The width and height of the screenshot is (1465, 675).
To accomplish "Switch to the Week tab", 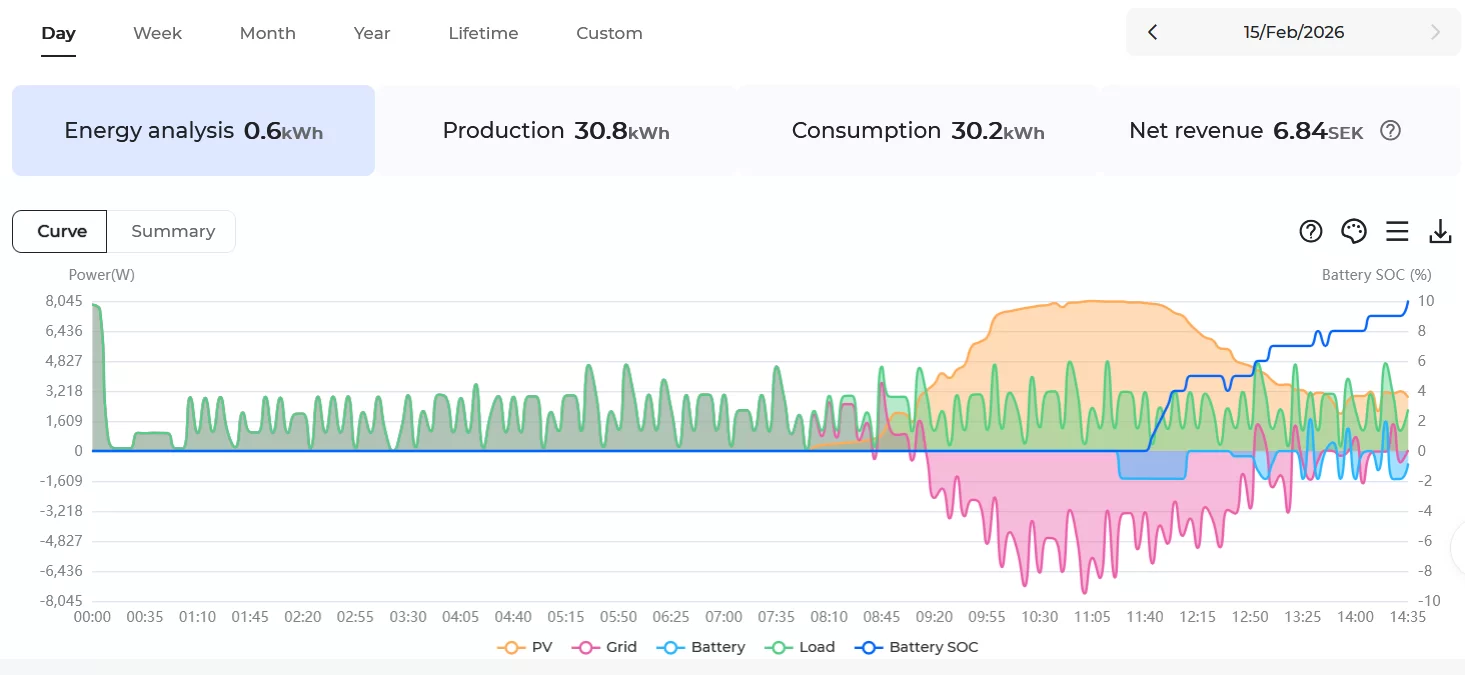I will point(158,33).
